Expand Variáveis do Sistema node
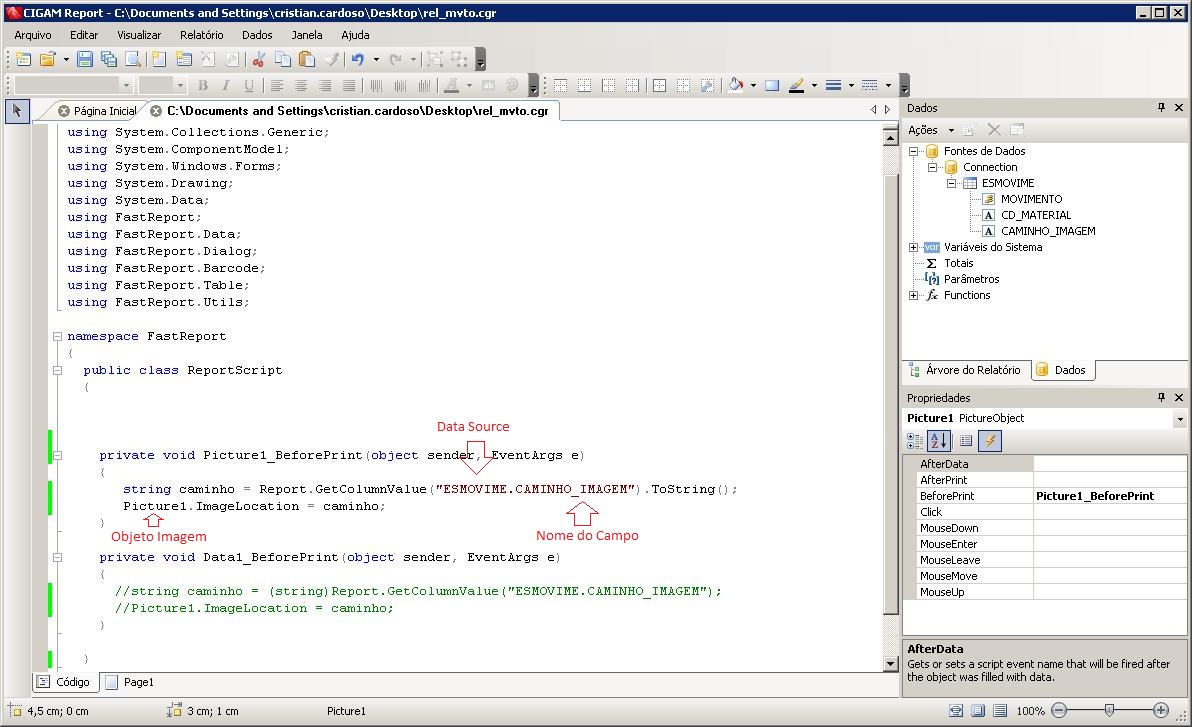Screen dimensions: 1192x727 [913, 247]
